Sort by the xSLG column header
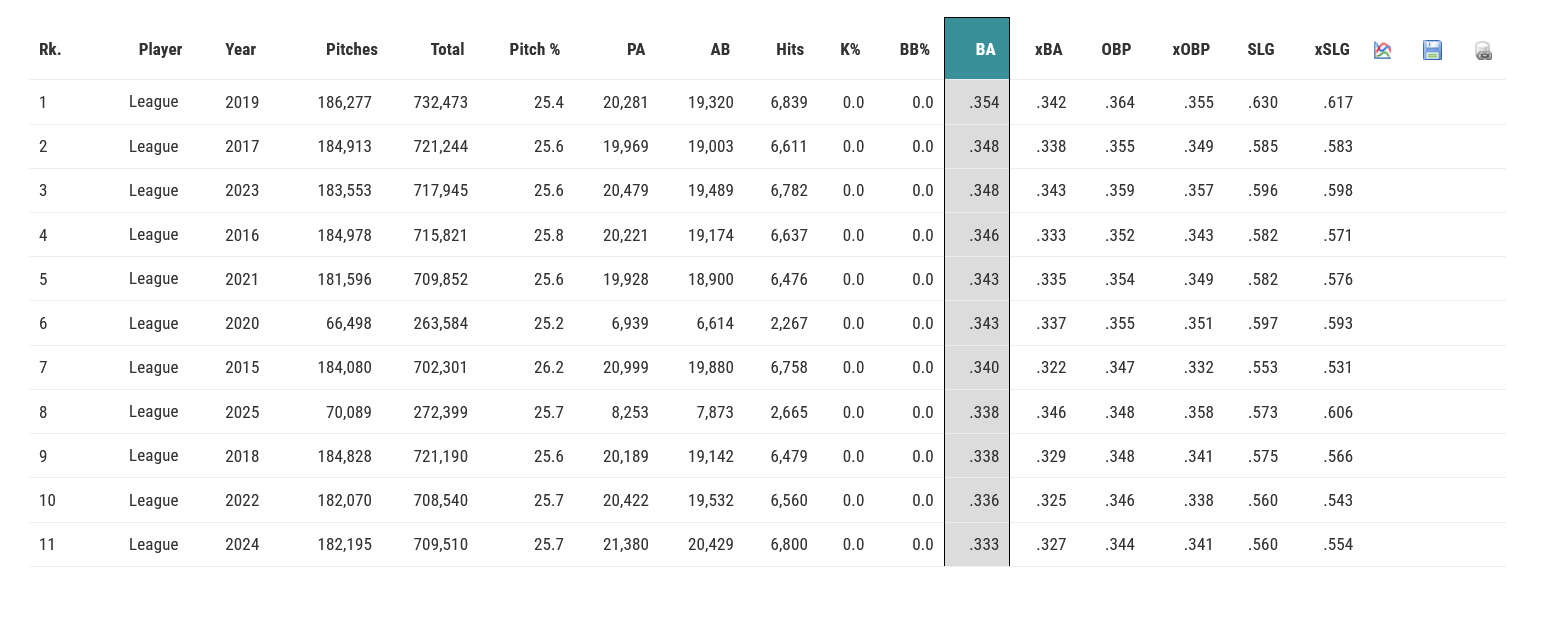Viewport: 1549px width, 627px height. point(1332,49)
